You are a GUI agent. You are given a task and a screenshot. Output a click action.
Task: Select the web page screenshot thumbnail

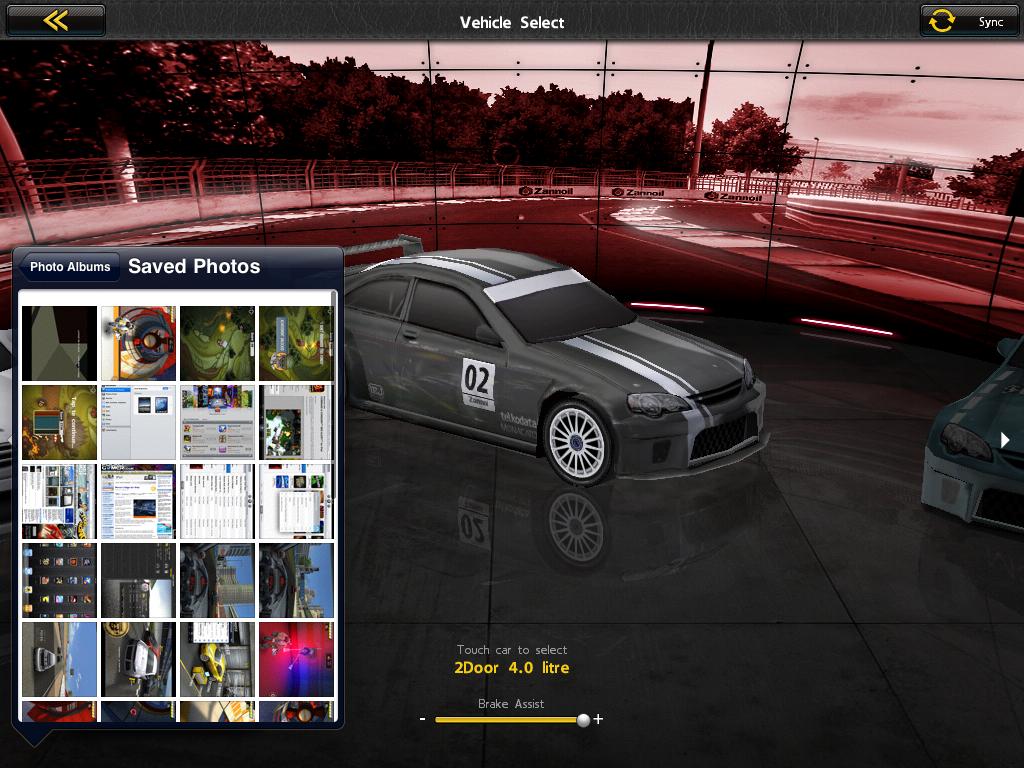[138, 501]
